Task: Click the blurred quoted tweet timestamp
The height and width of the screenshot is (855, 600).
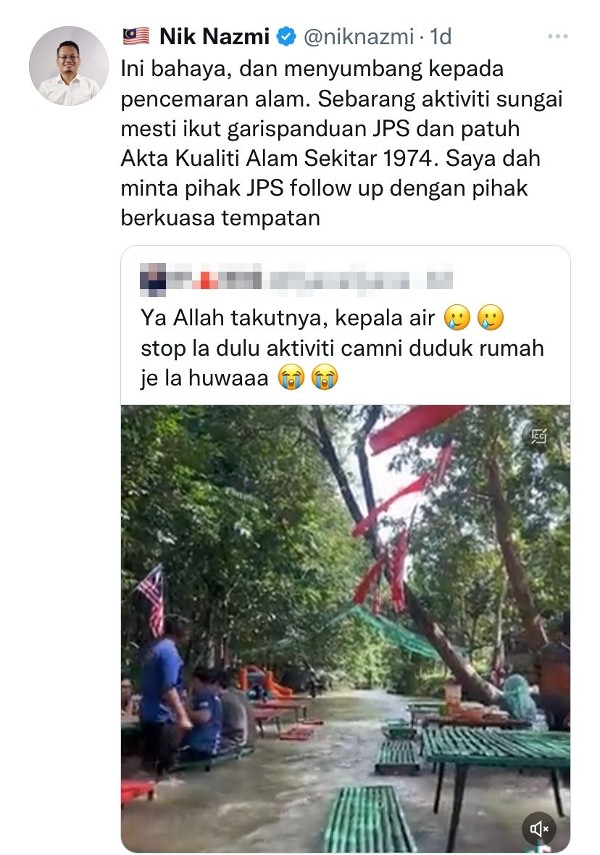Action: (440, 279)
